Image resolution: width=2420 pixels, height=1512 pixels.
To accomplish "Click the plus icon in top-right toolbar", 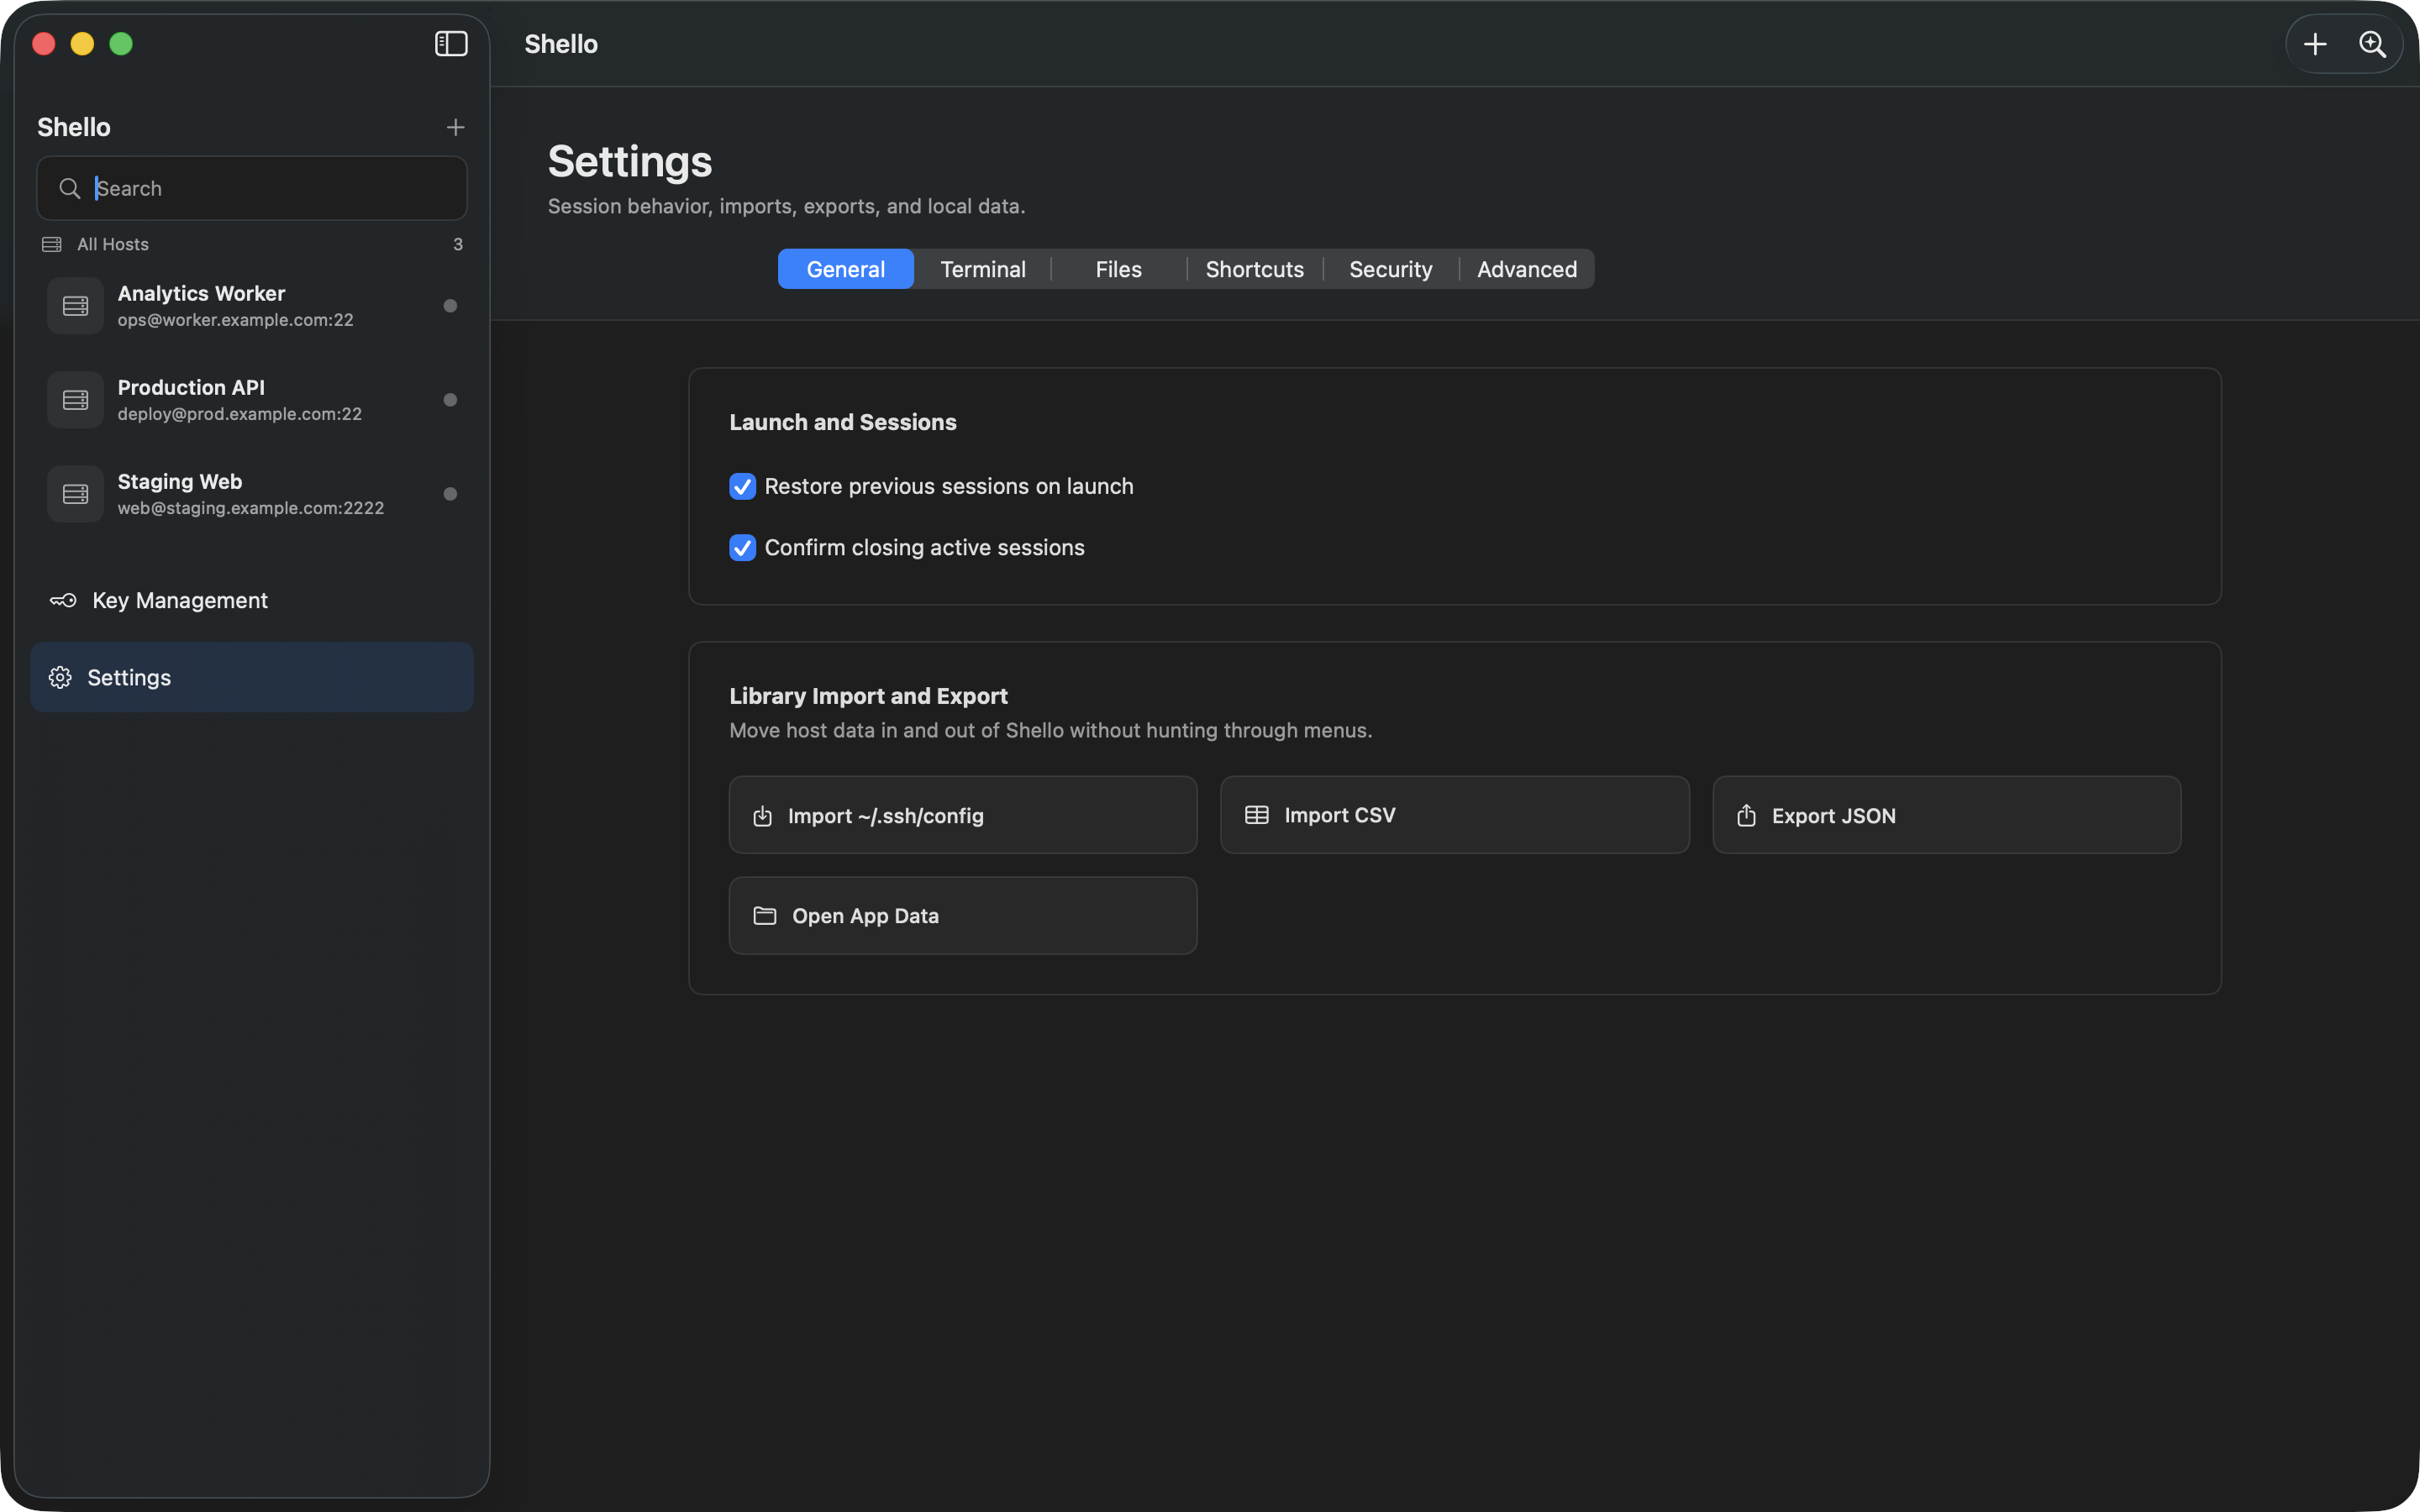I will click(2315, 44).
